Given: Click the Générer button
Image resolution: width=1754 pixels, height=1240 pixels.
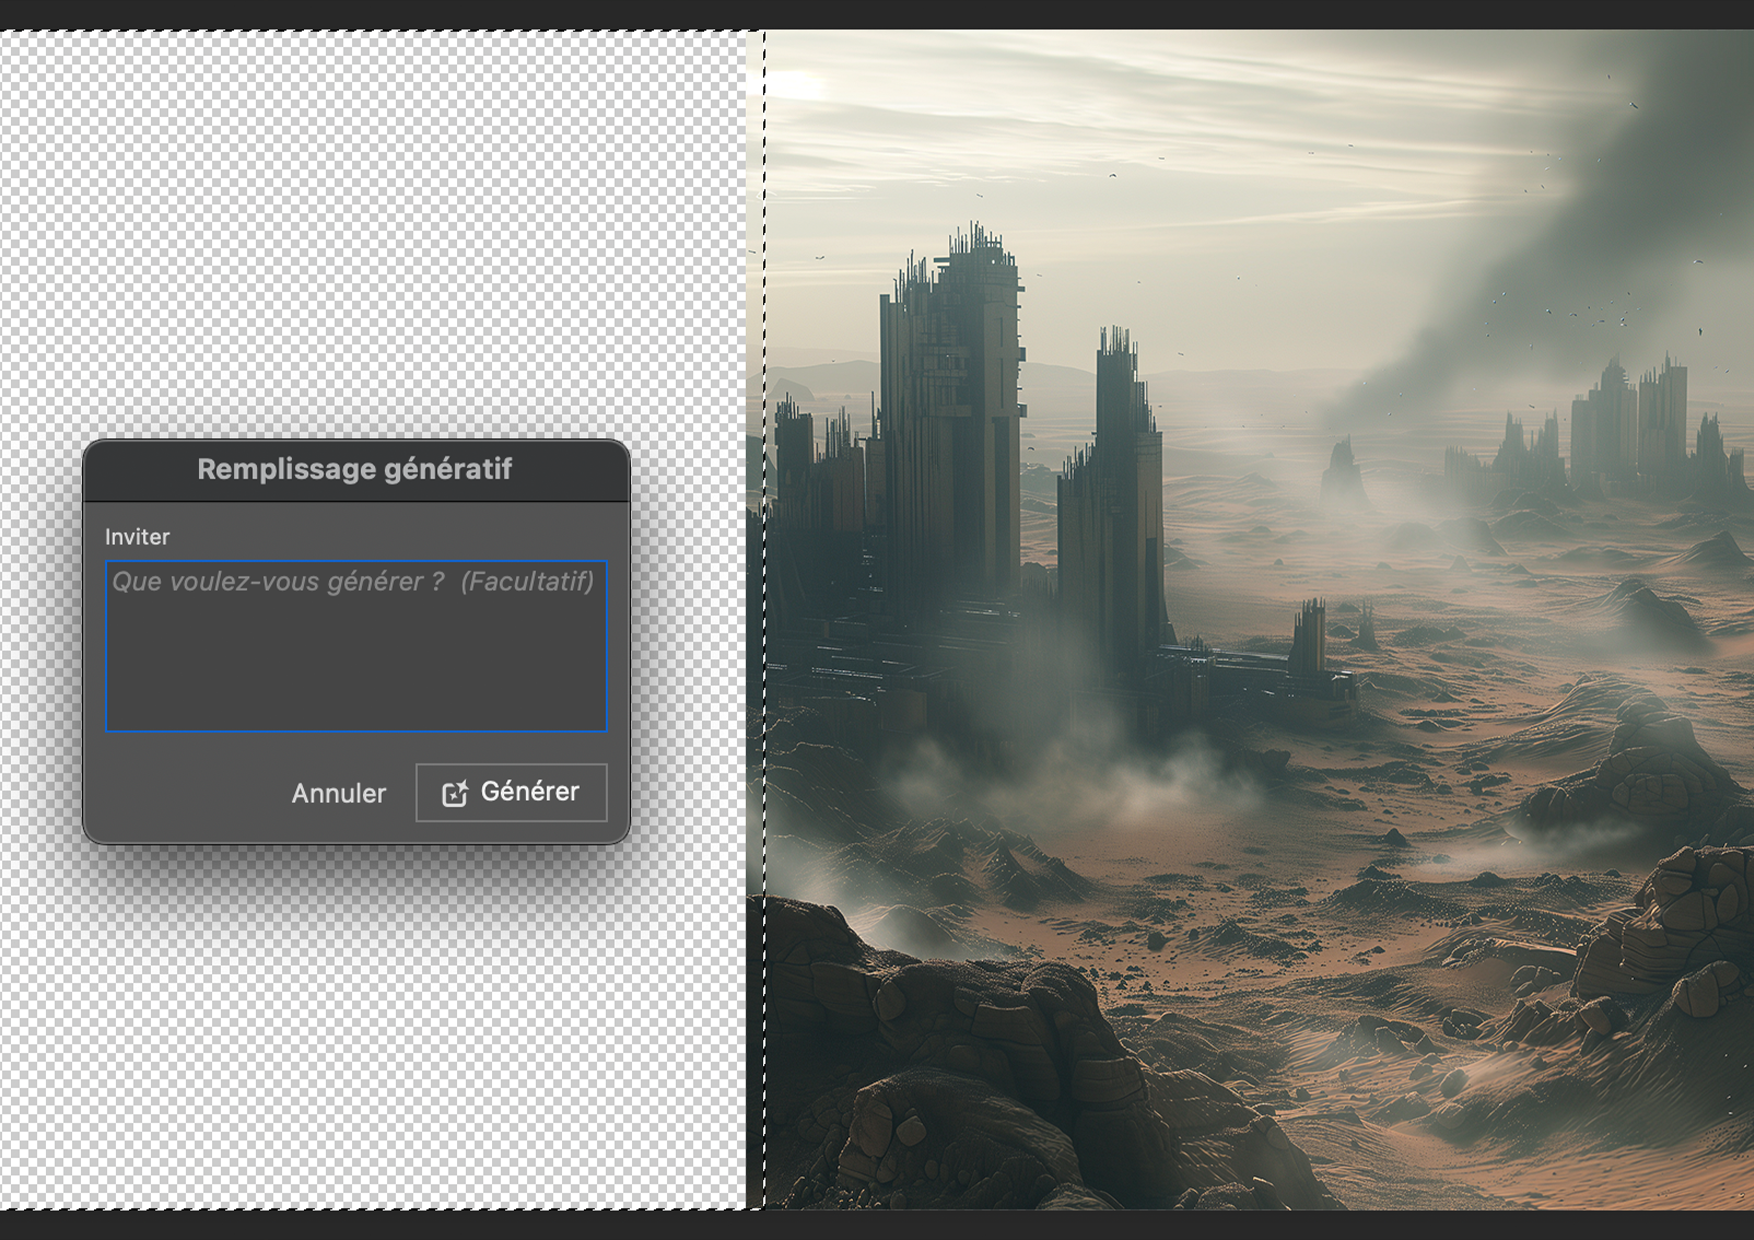Looking at the screenshot, I should click(511, 792).
